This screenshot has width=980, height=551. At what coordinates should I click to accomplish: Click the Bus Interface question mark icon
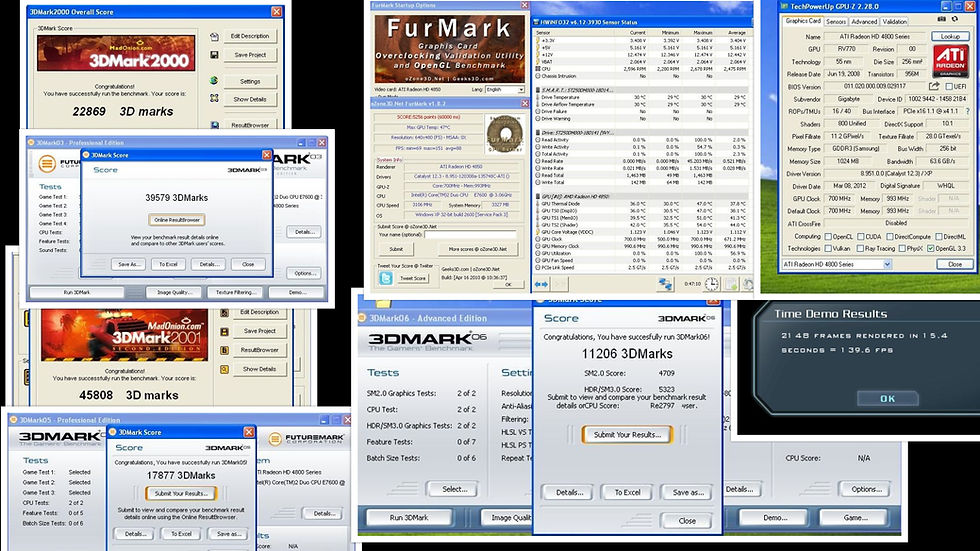point(968,111)
